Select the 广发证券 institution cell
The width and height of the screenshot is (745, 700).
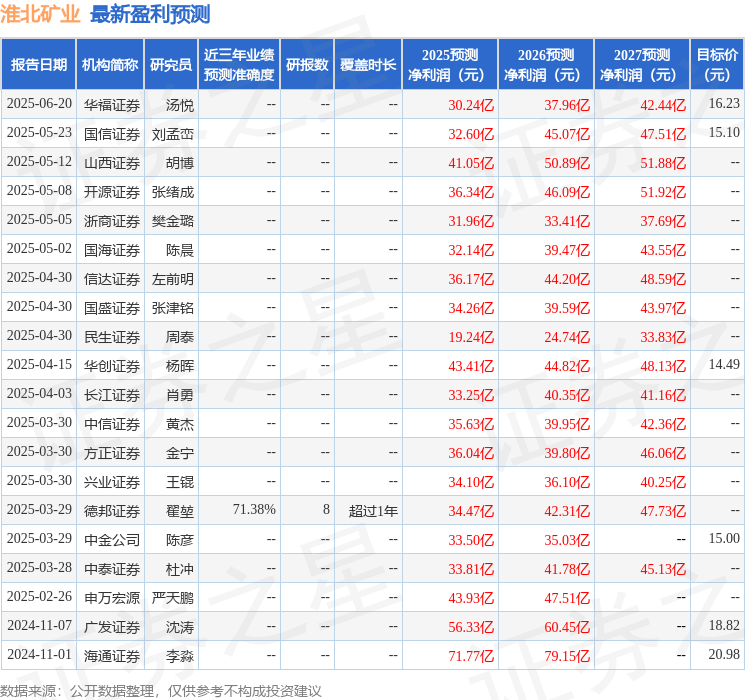[x=112, y=627]
